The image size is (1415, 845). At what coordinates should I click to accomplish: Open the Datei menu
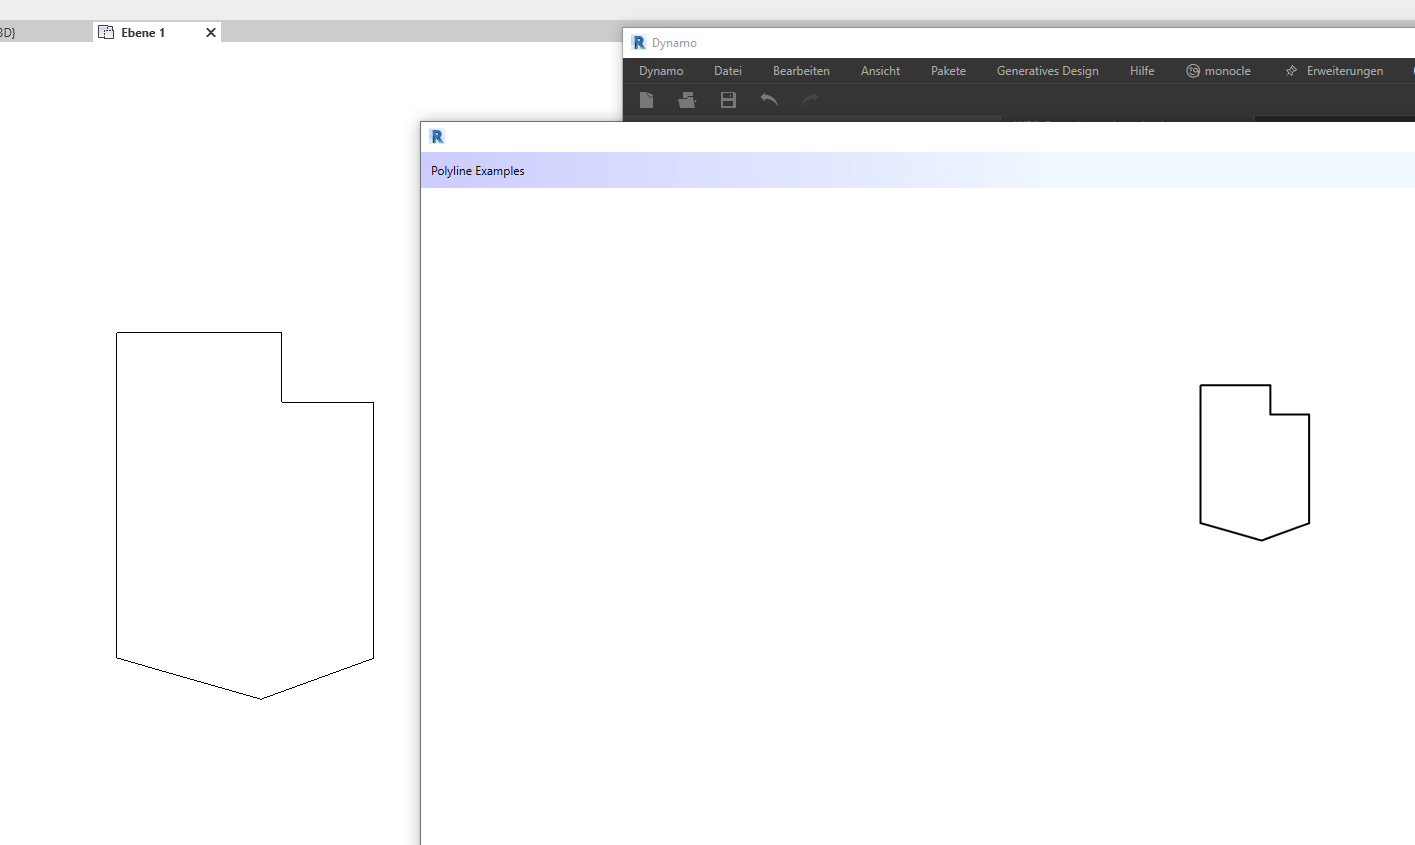click(x=727, y=70)
